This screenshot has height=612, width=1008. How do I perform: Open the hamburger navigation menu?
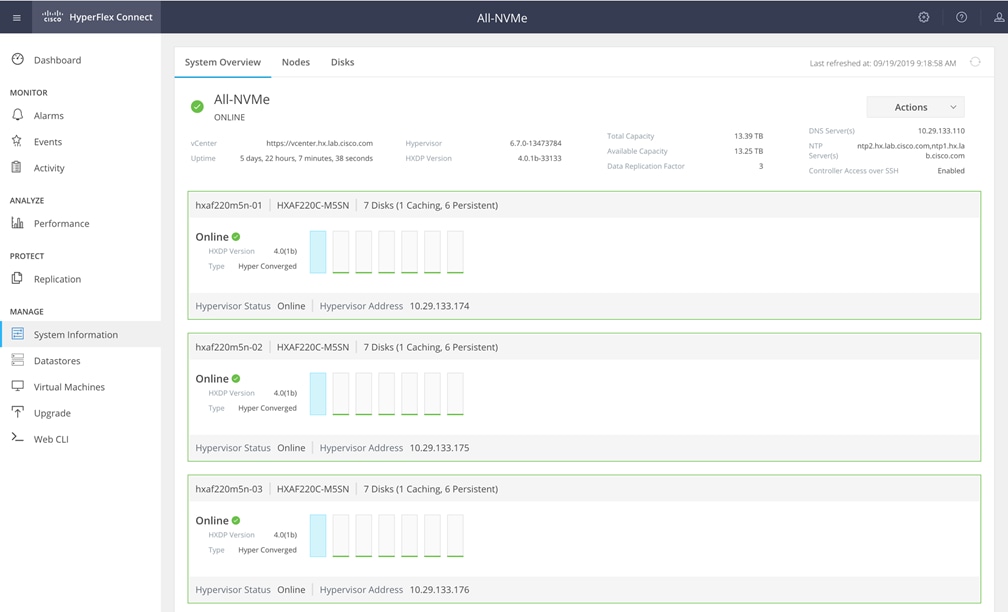(17, 18)
